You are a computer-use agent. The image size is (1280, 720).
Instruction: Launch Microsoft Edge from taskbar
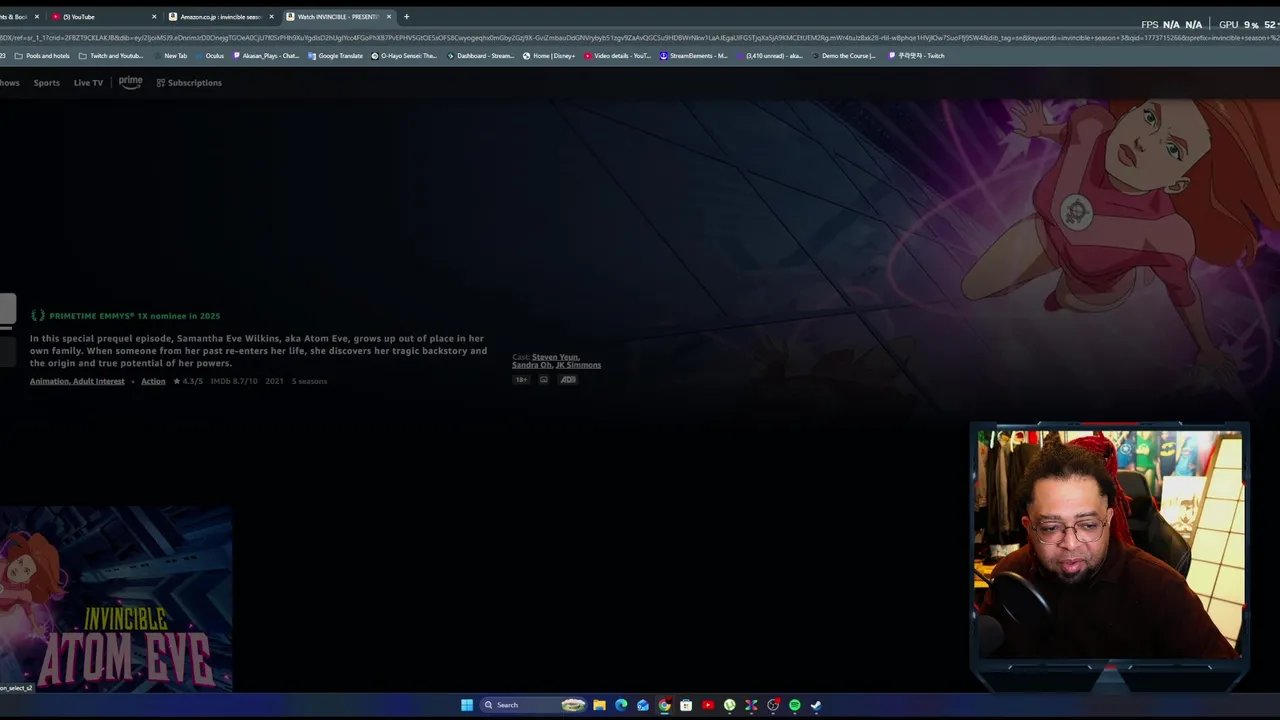[x=621, y=705]
